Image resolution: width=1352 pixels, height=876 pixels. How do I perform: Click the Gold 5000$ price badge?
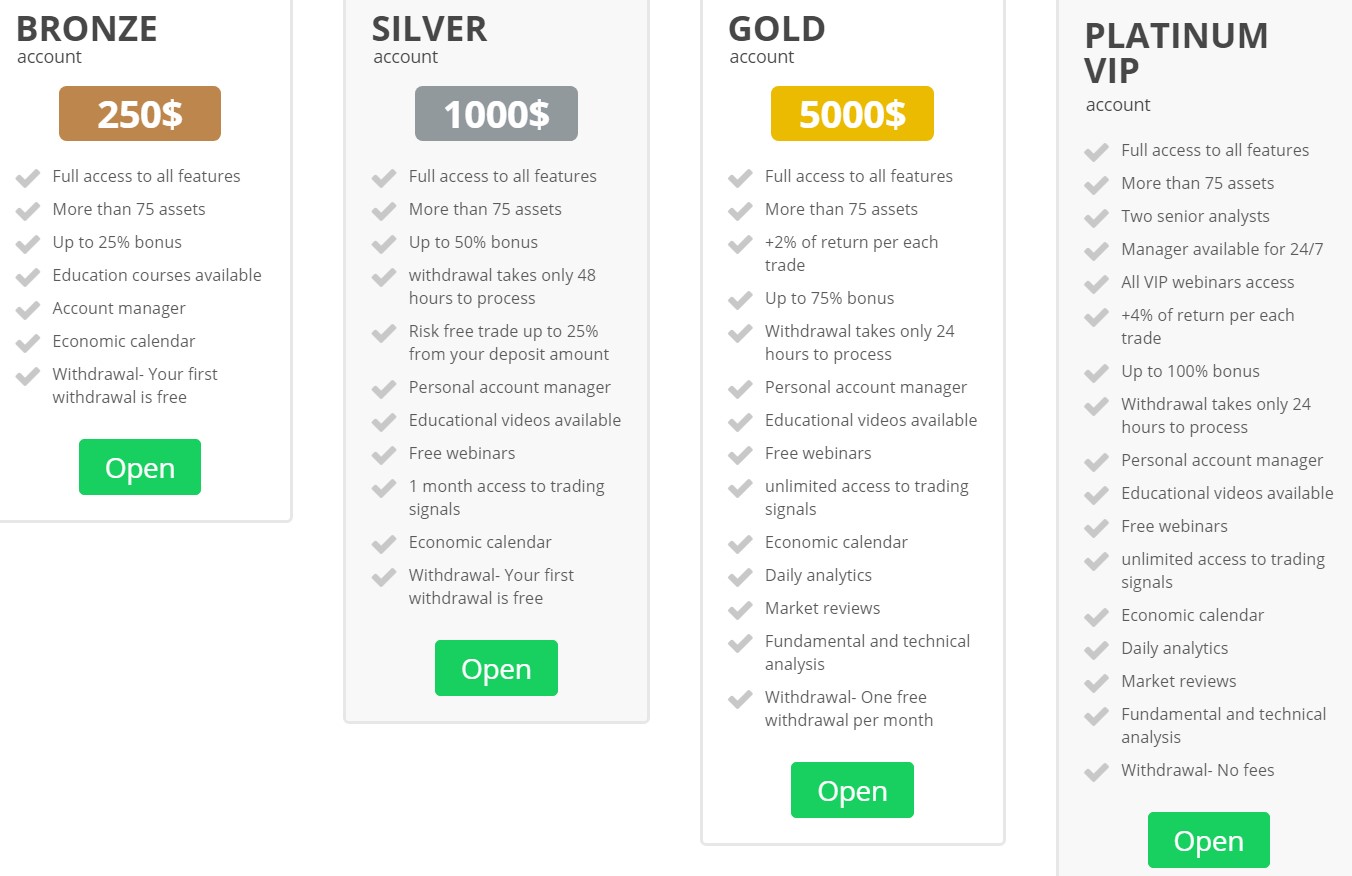[x=852, y=114]
